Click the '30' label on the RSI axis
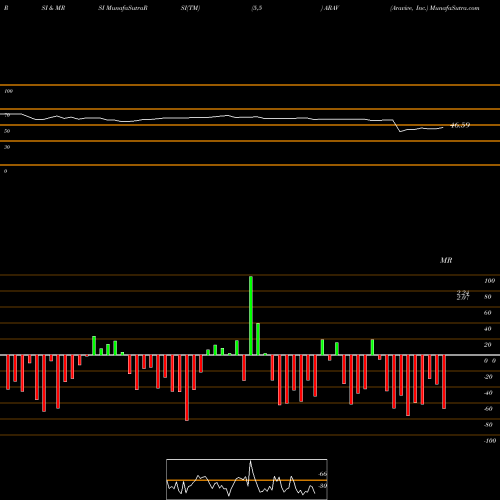The image size is (500, 500). point(7,147)
